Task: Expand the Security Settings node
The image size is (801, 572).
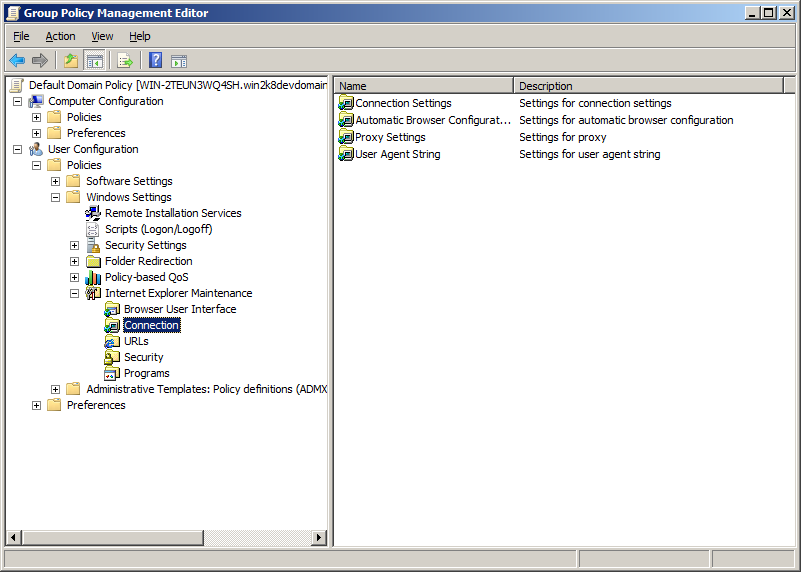Action: pos(75,245)
